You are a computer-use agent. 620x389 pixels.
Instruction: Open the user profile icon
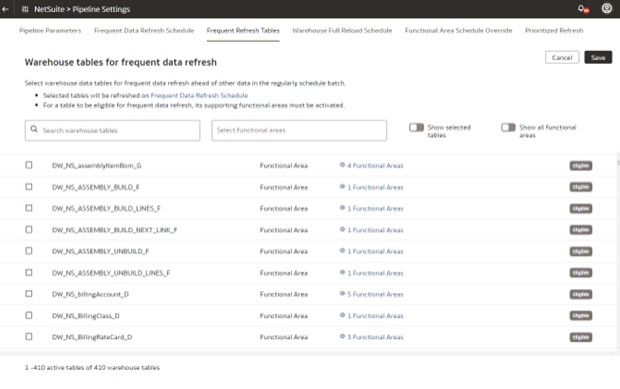[607, 8]
